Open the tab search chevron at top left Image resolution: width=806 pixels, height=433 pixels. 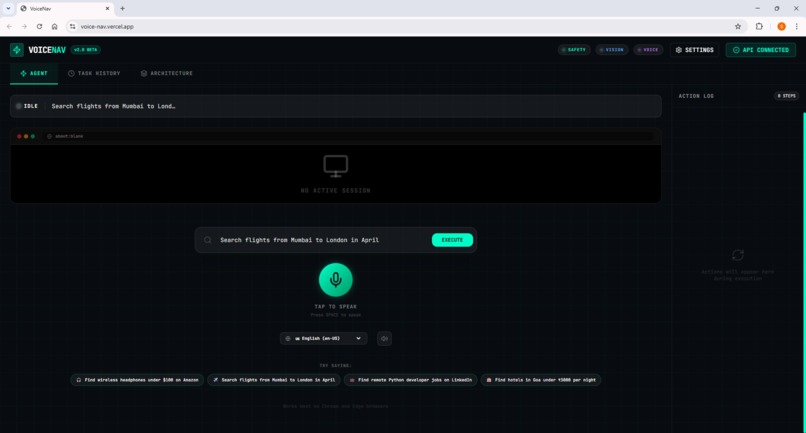pos(8,8)
